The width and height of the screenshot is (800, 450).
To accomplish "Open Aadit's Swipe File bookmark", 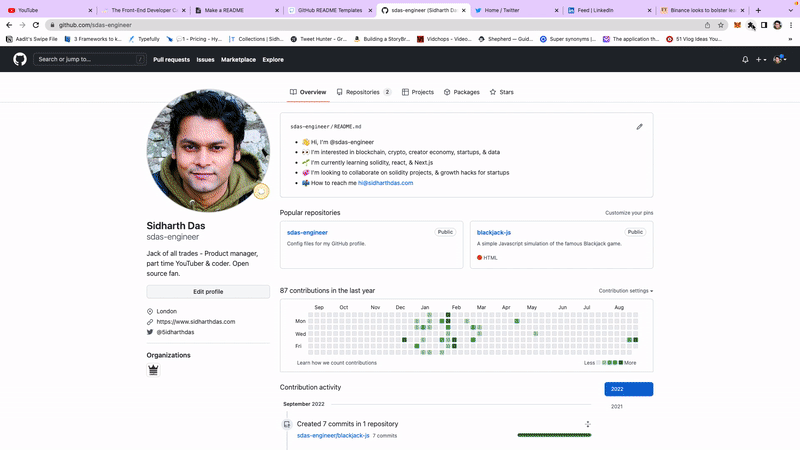I will (x=32, y=39).
